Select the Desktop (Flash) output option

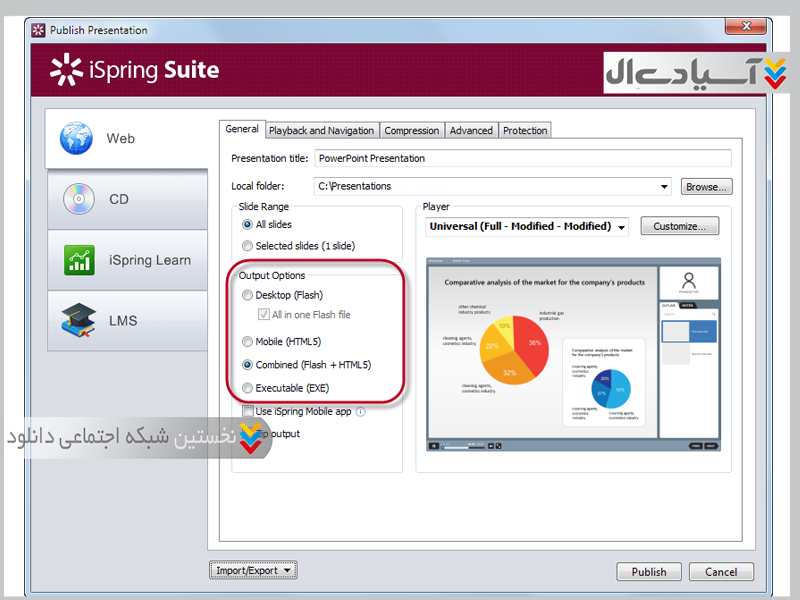tap(248, 295)
